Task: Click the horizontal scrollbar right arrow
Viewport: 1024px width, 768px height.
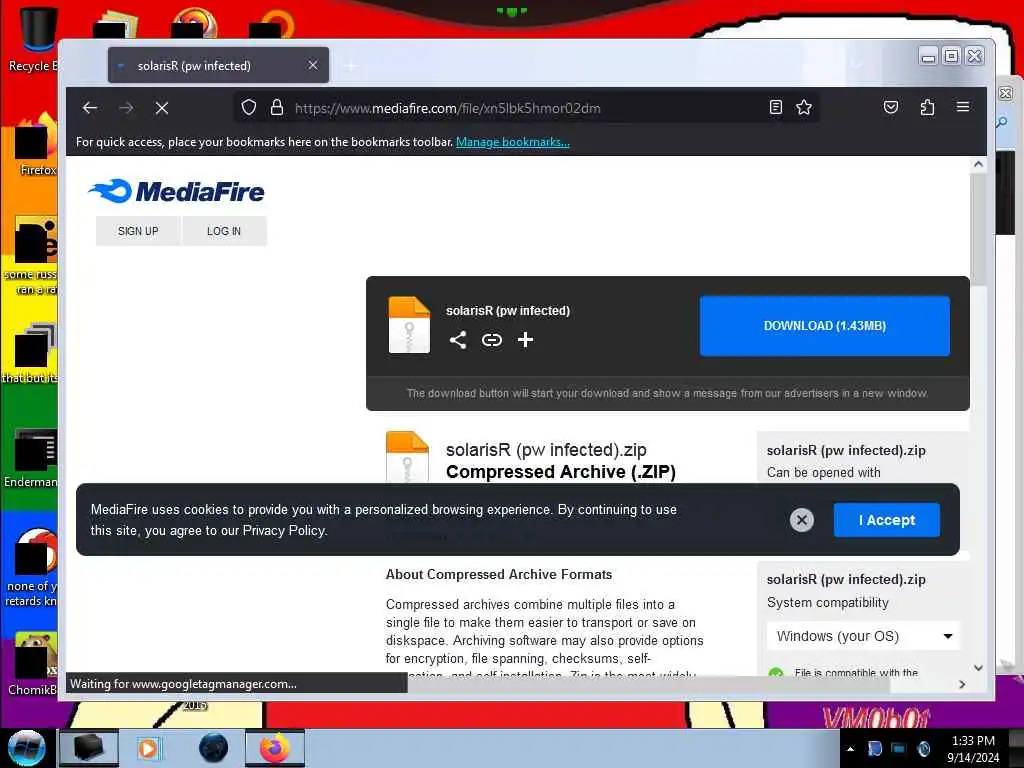Action: point(962,684)
